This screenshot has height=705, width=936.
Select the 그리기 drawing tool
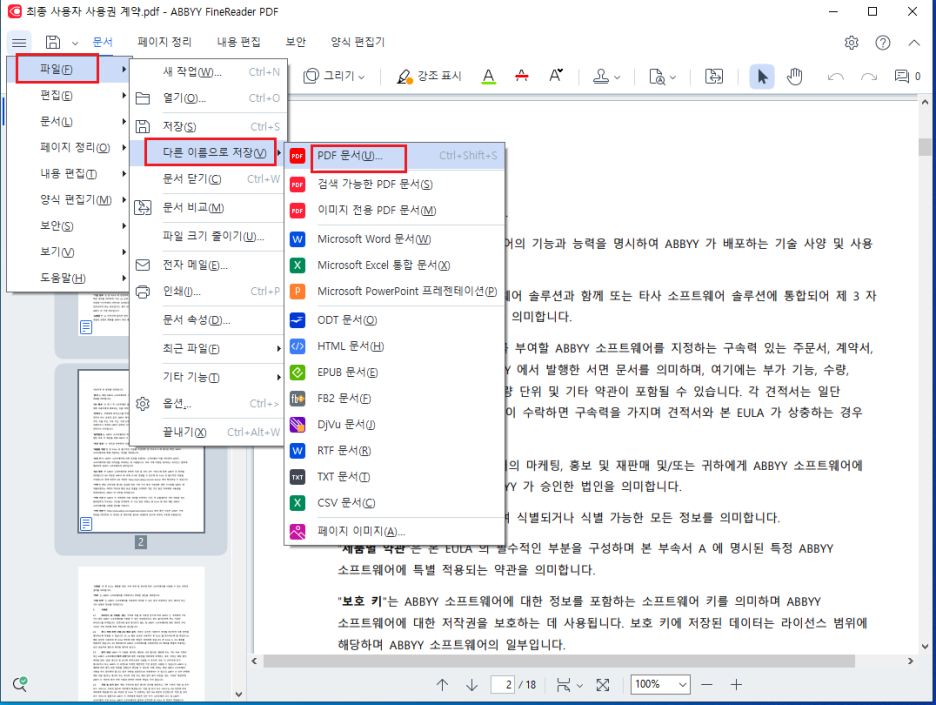(x=329, y=76)
